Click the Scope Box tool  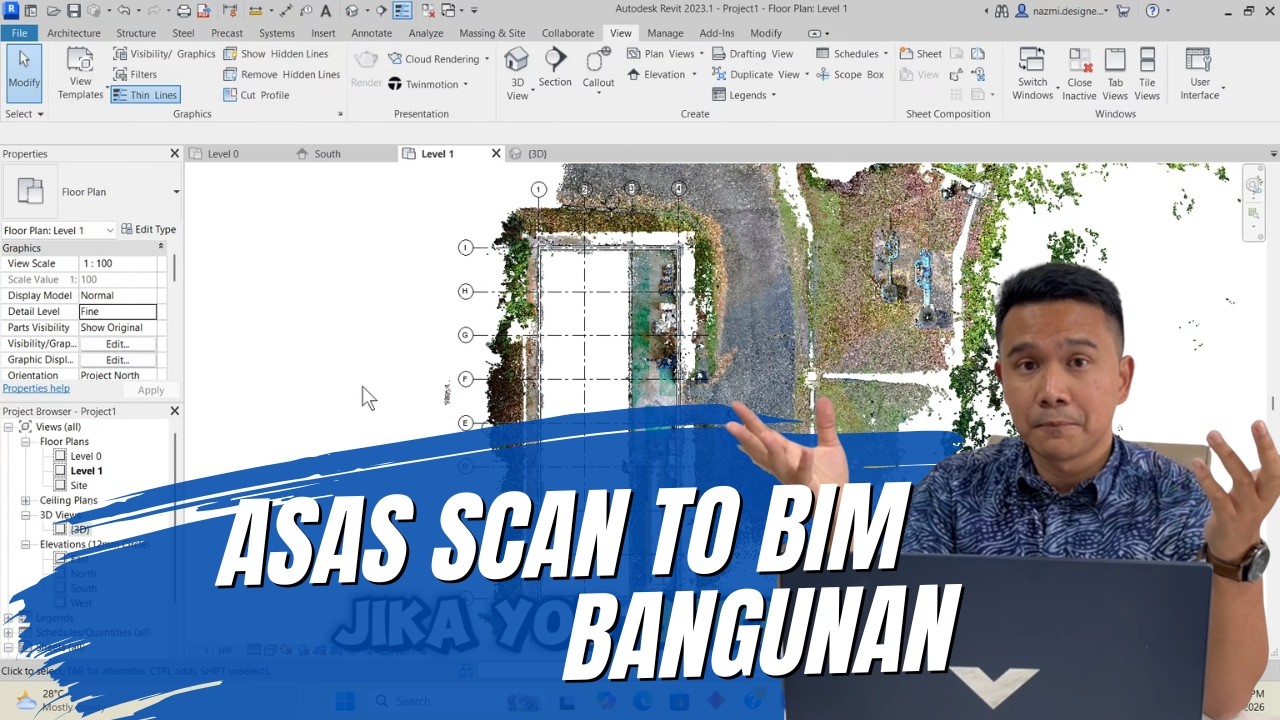tap(850, 74)
